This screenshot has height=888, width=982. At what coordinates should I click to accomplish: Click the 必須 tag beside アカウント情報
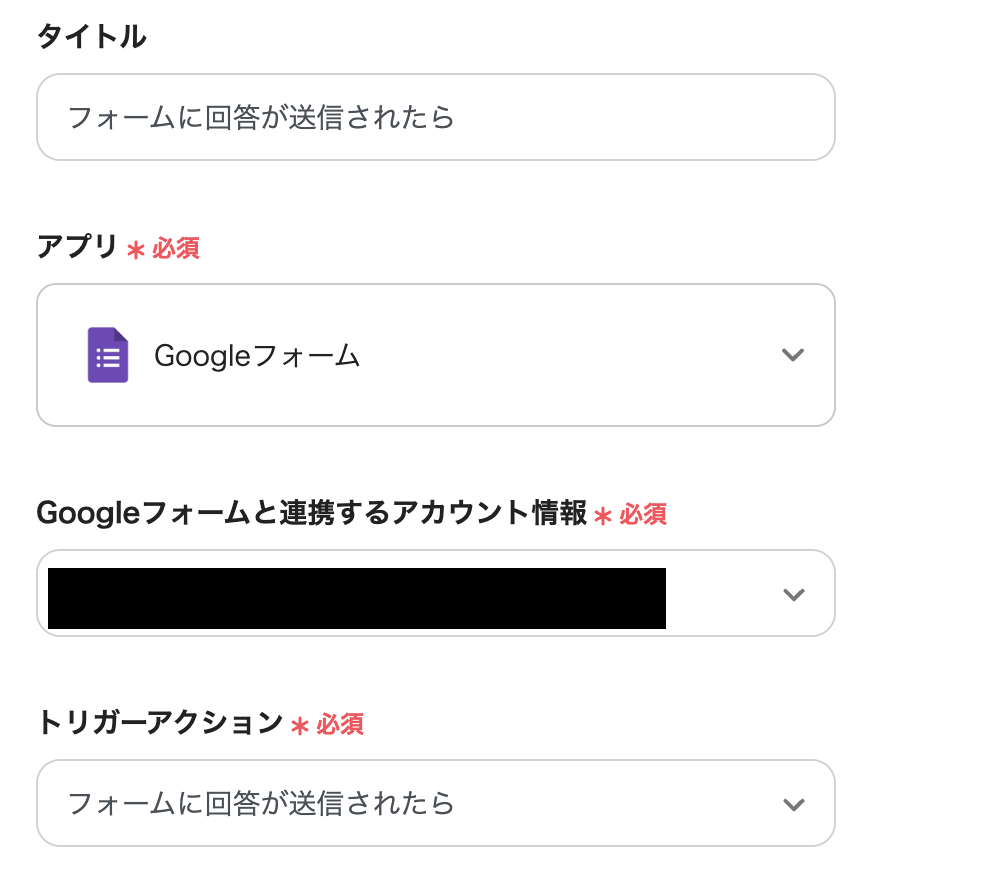(643, 515)
